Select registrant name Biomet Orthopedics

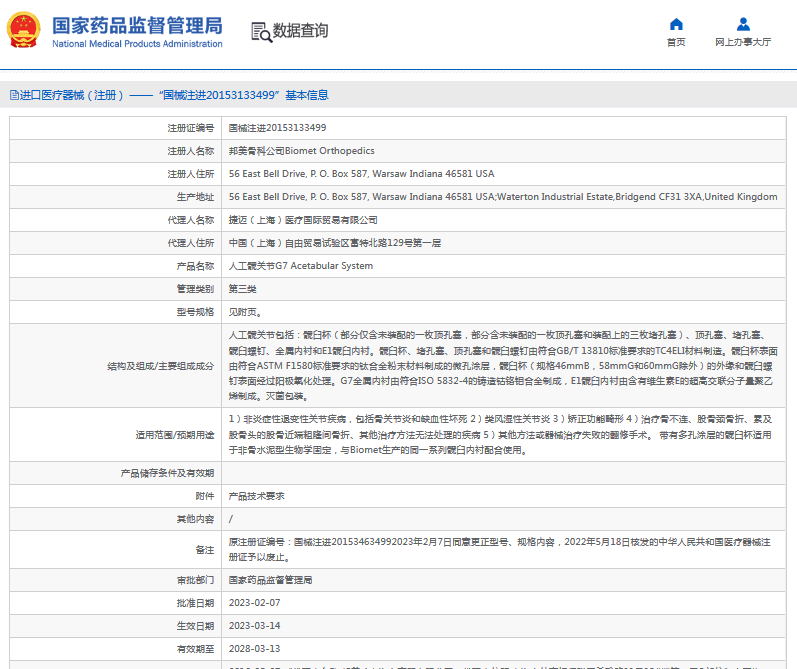coord(301,151)
